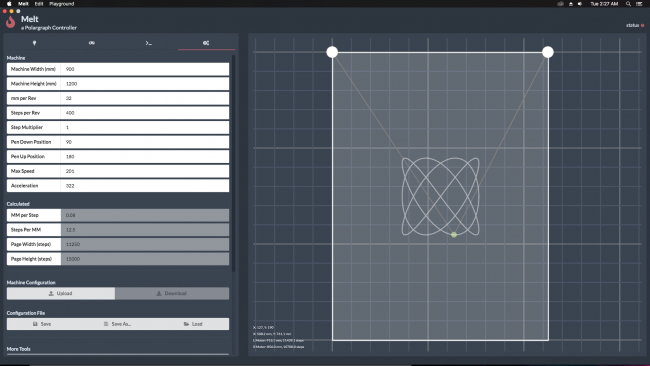Image resolution: width=650 pixels, height=366 pixels.
Task: Click Save As configuration file button
Action: coord(118,324)
